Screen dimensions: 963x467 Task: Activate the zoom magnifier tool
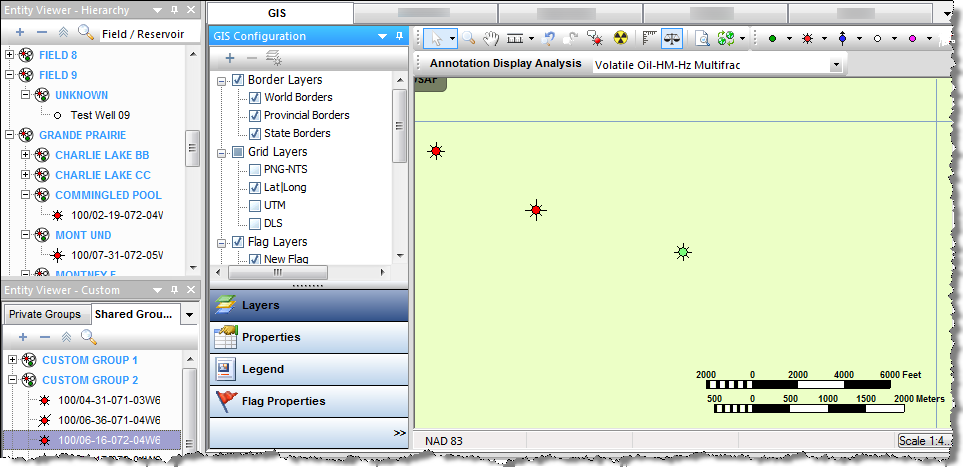[x=467, y=37]
